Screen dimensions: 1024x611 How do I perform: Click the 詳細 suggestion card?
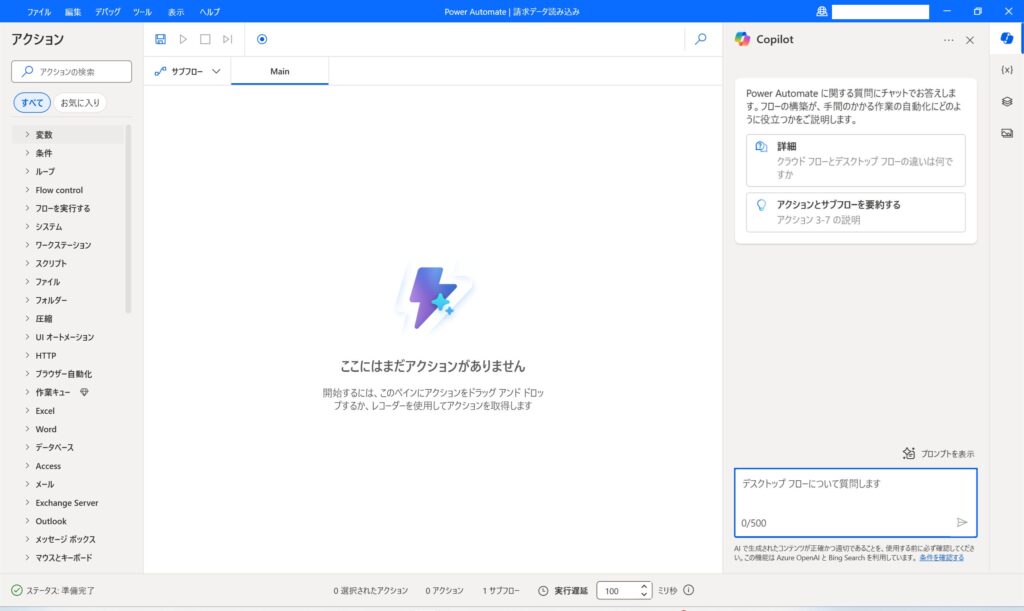[856, 161]
